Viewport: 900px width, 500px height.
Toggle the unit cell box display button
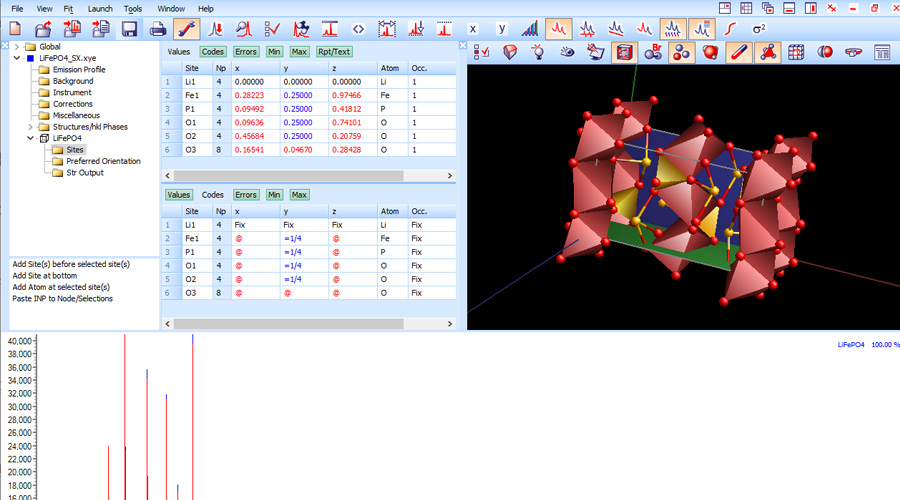click(624, 51)
